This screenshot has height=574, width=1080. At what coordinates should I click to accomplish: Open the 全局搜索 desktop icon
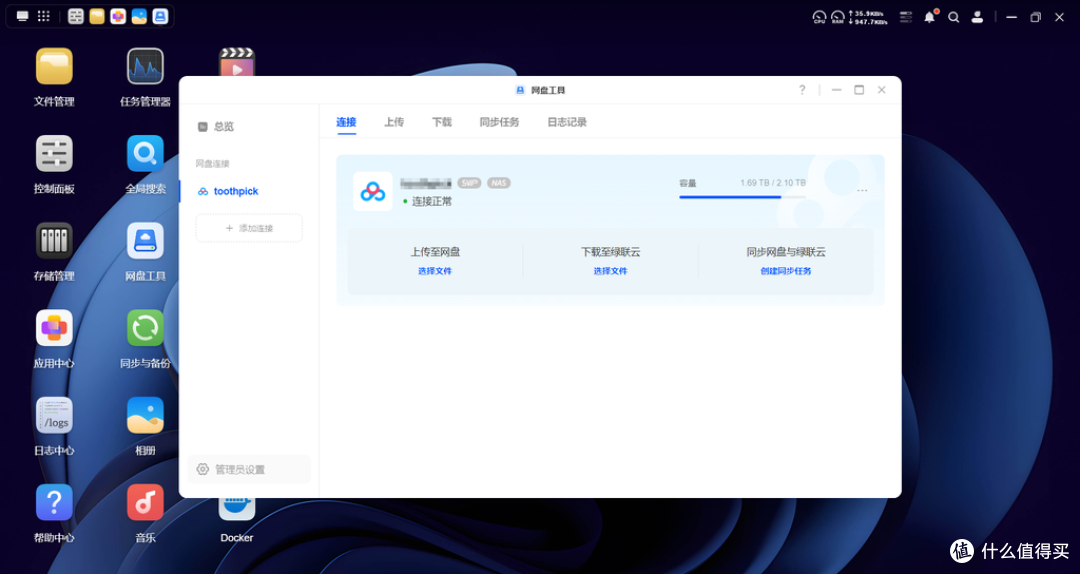pos(145,154)
